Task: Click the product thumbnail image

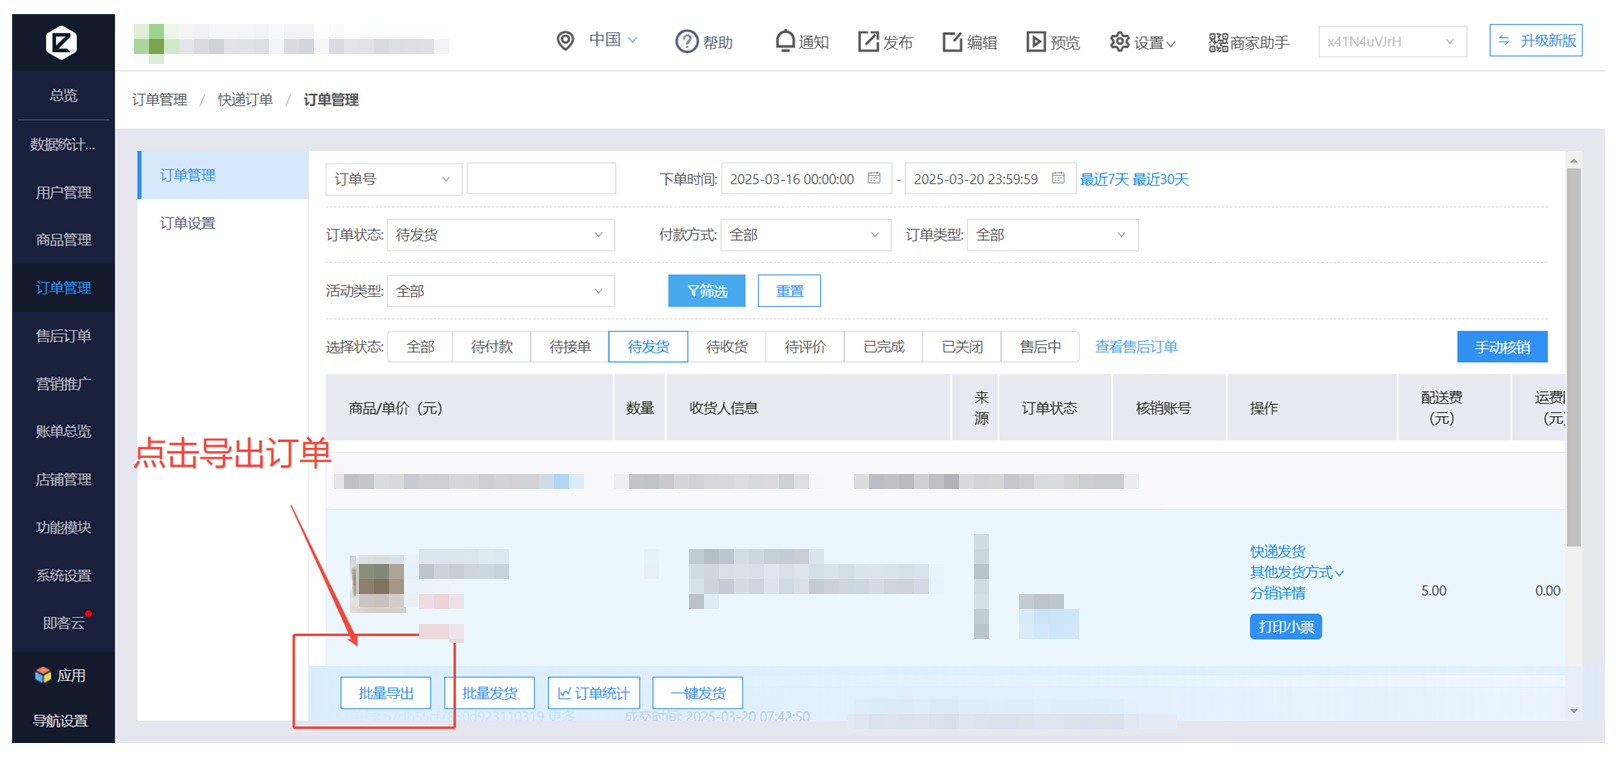Action: [x=378, y=583]
